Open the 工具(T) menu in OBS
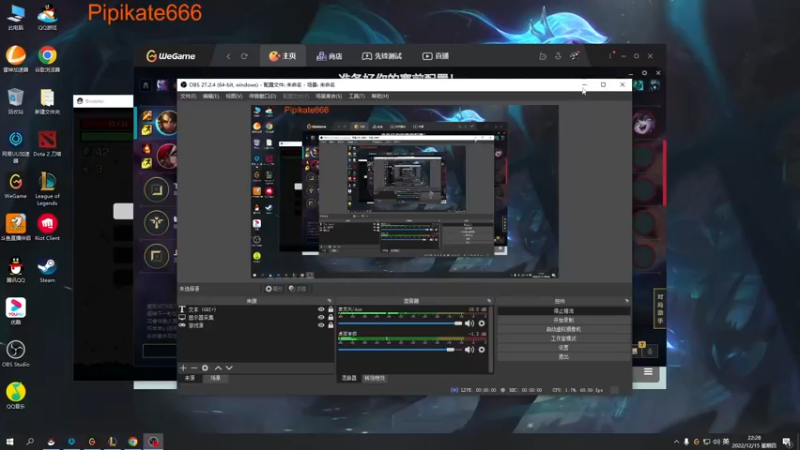Screen dimensions: 800x450 (357, 96)
